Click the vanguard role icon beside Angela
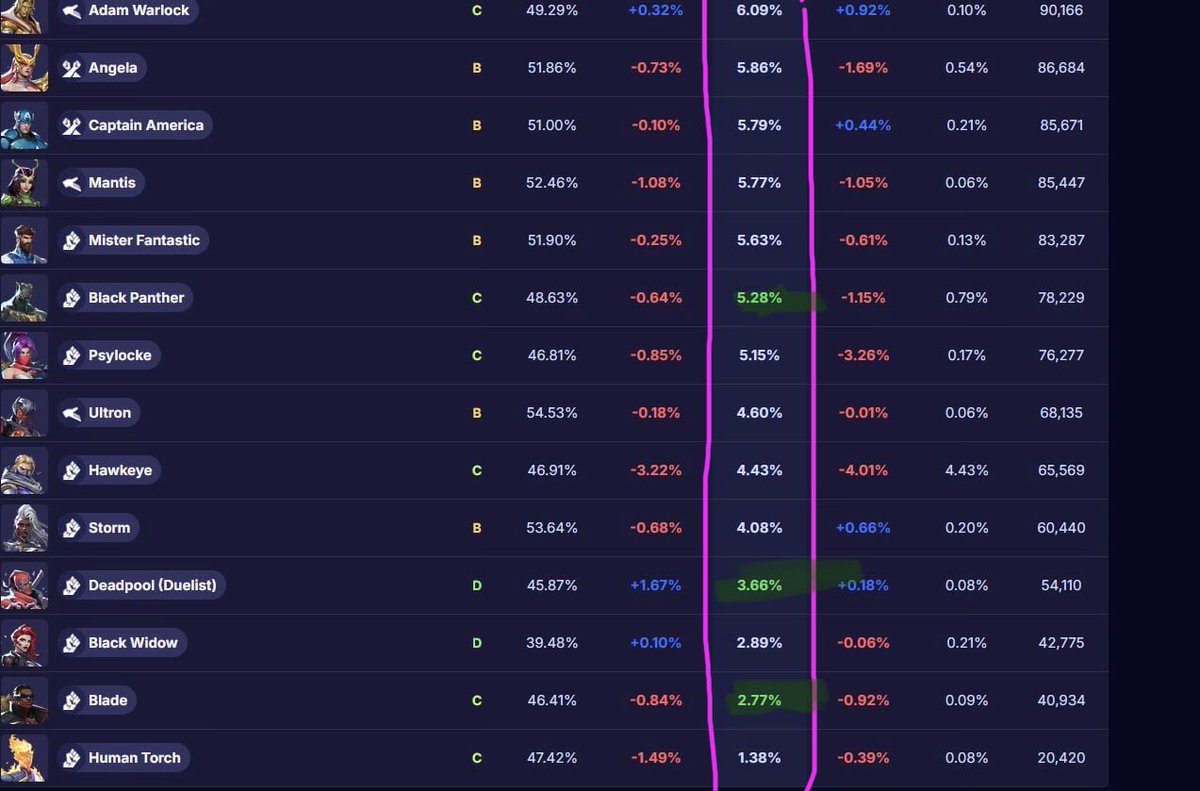 coord(72,68)
